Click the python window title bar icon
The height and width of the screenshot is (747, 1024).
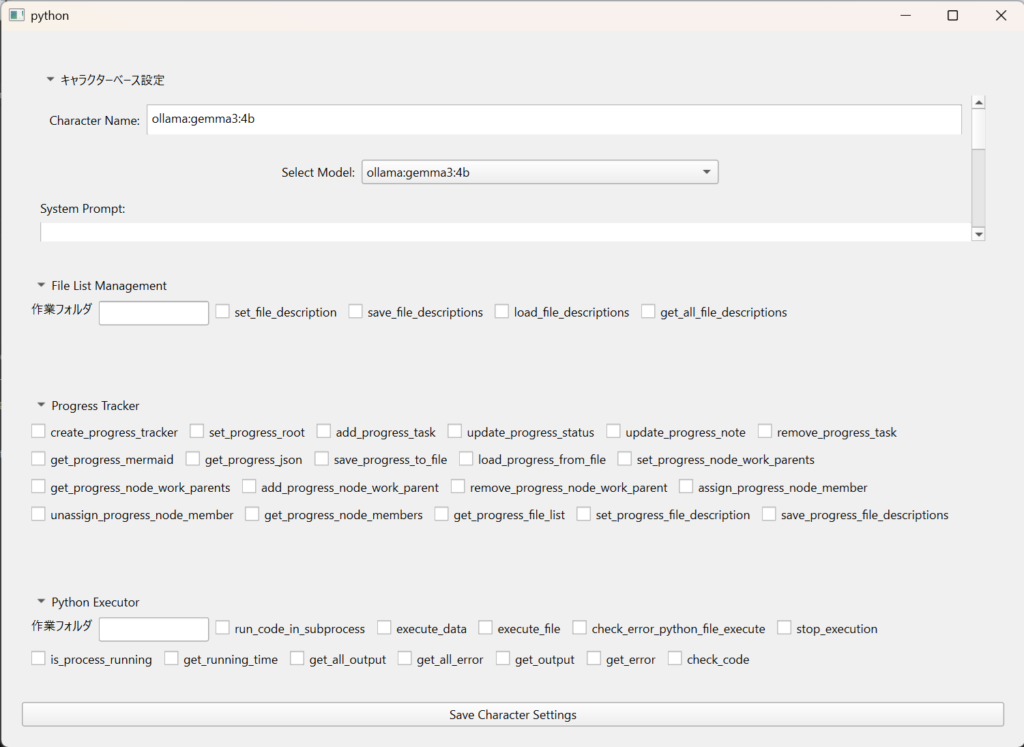click(16, 15)
